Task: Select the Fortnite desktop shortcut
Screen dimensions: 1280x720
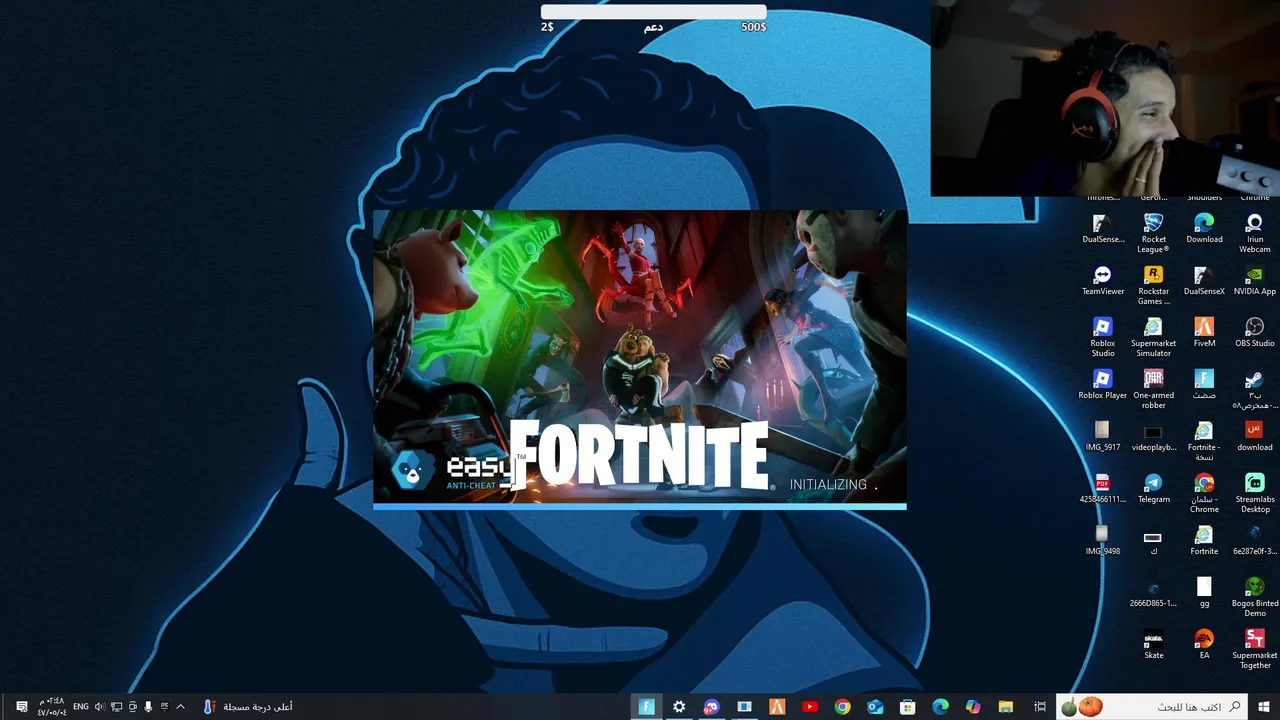Action: [1204, 541]
